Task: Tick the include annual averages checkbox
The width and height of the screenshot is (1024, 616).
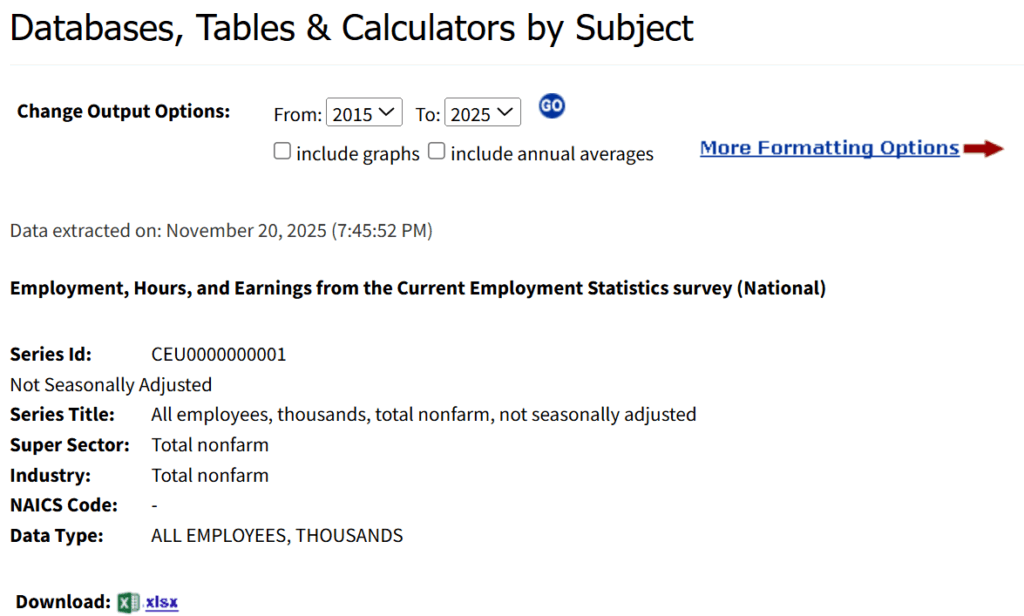Action: pos(437,152)
